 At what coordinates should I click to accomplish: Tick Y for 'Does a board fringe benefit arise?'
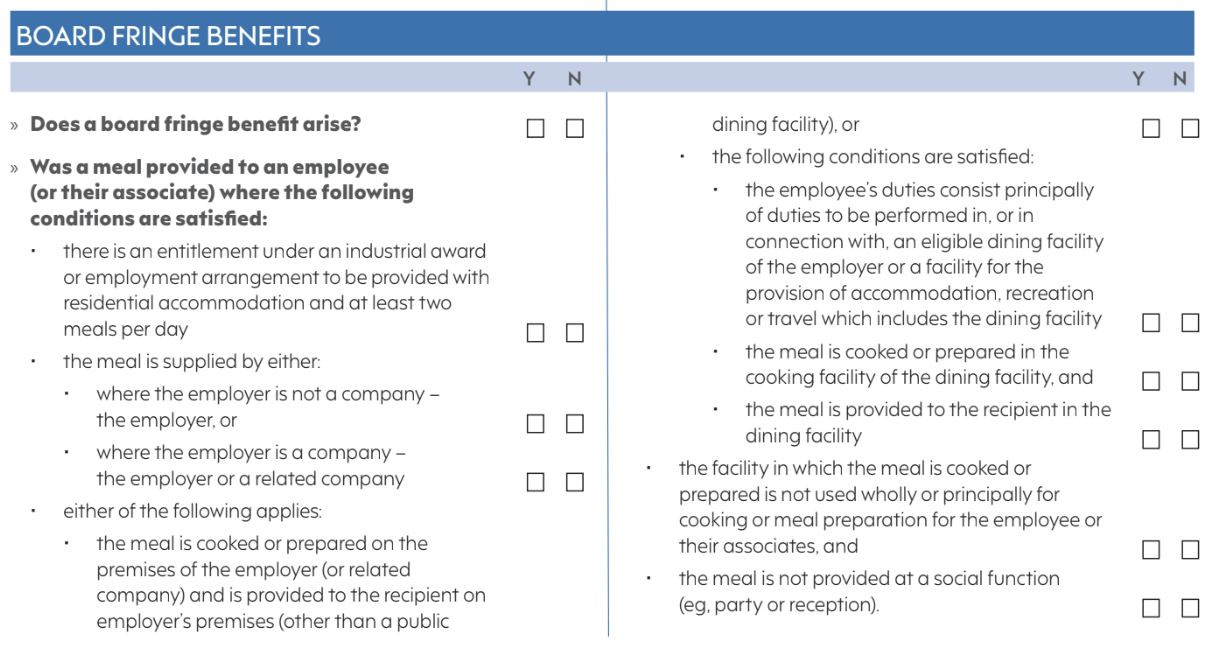pyautogui.click(x=536, y=129)
